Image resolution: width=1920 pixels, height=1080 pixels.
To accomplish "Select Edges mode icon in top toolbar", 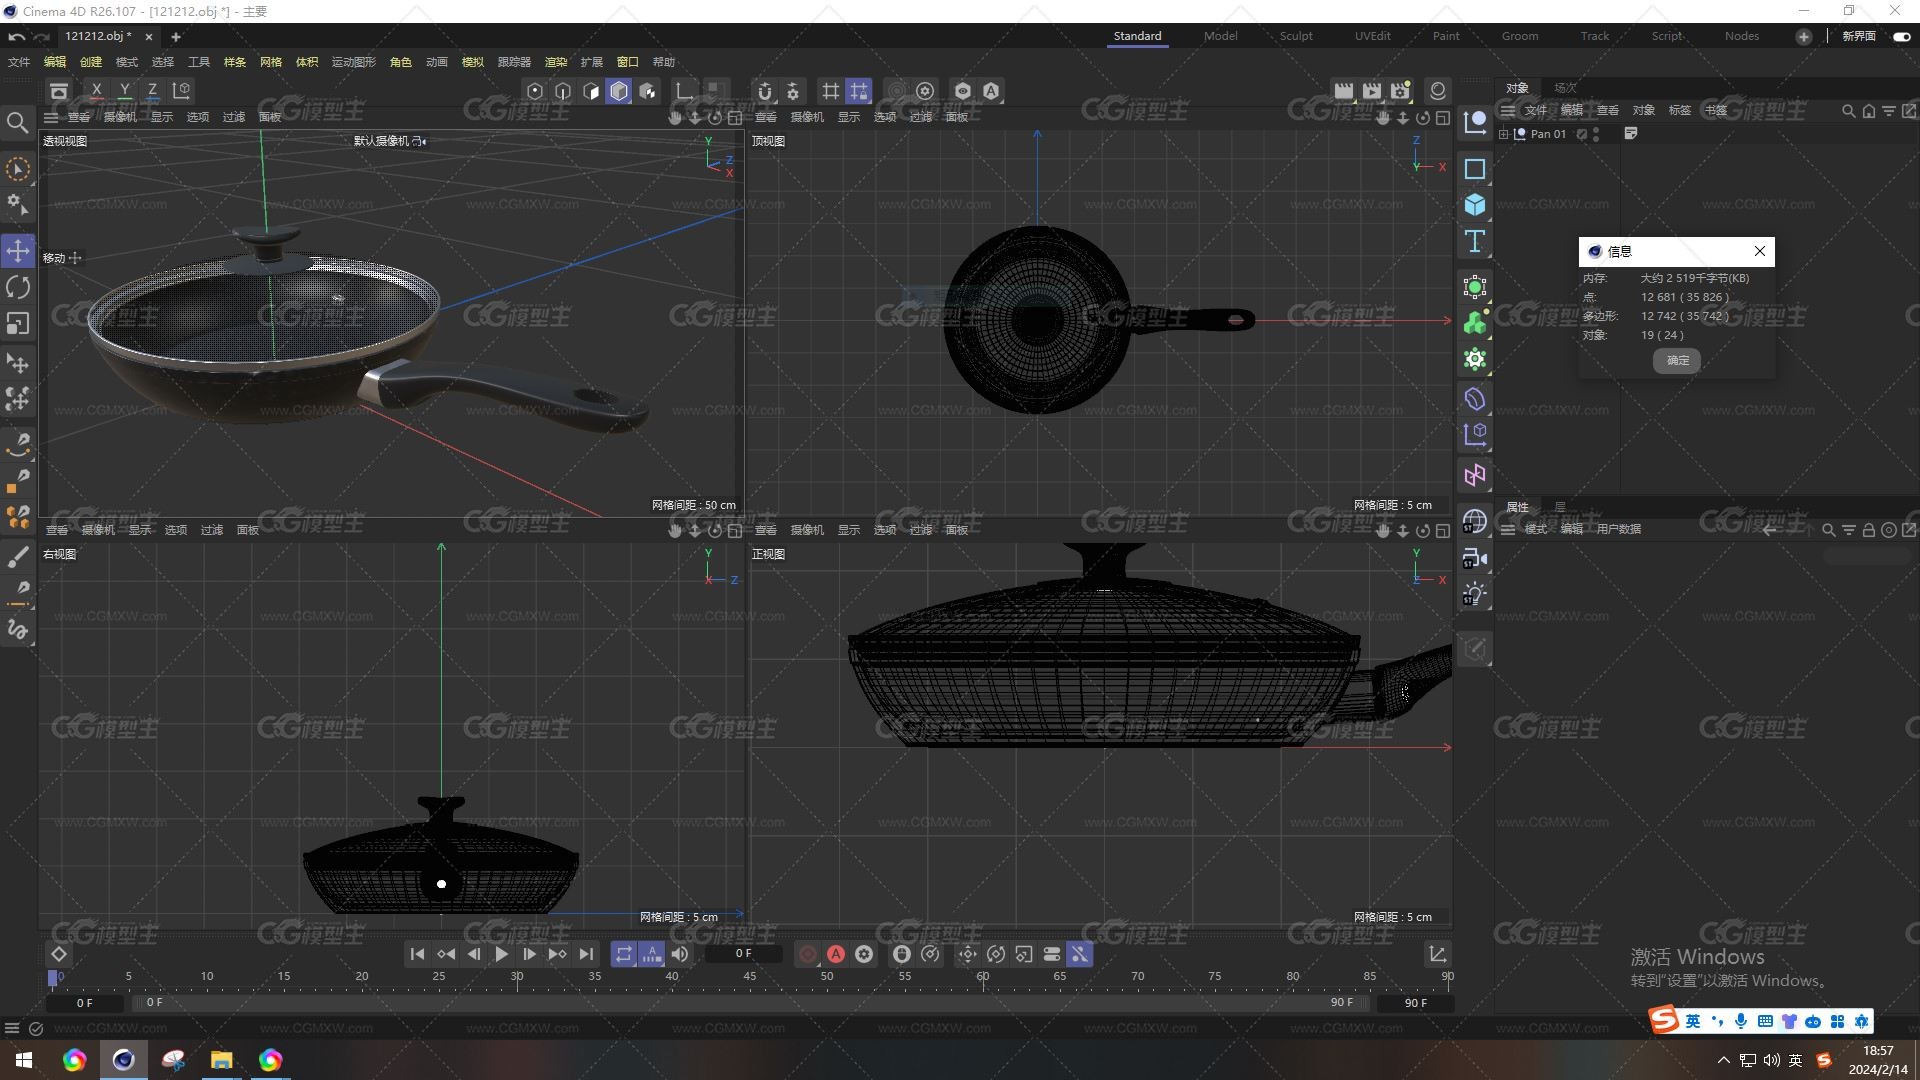I will point(563,91).
